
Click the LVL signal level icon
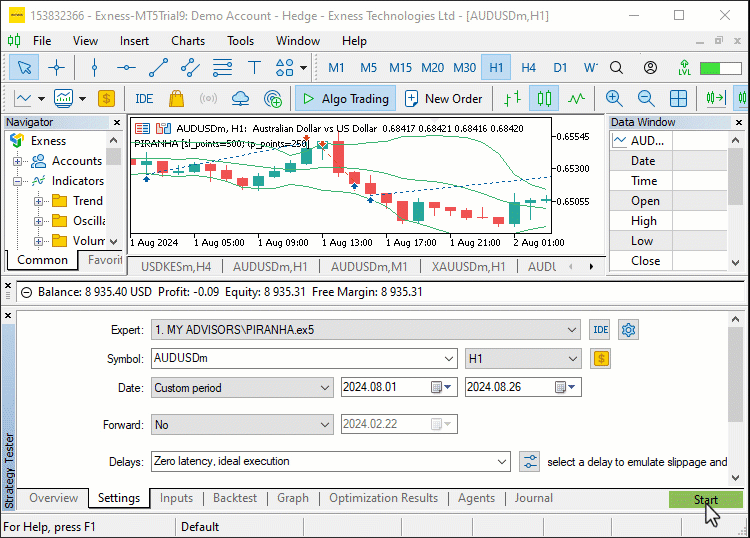[684, 67]
